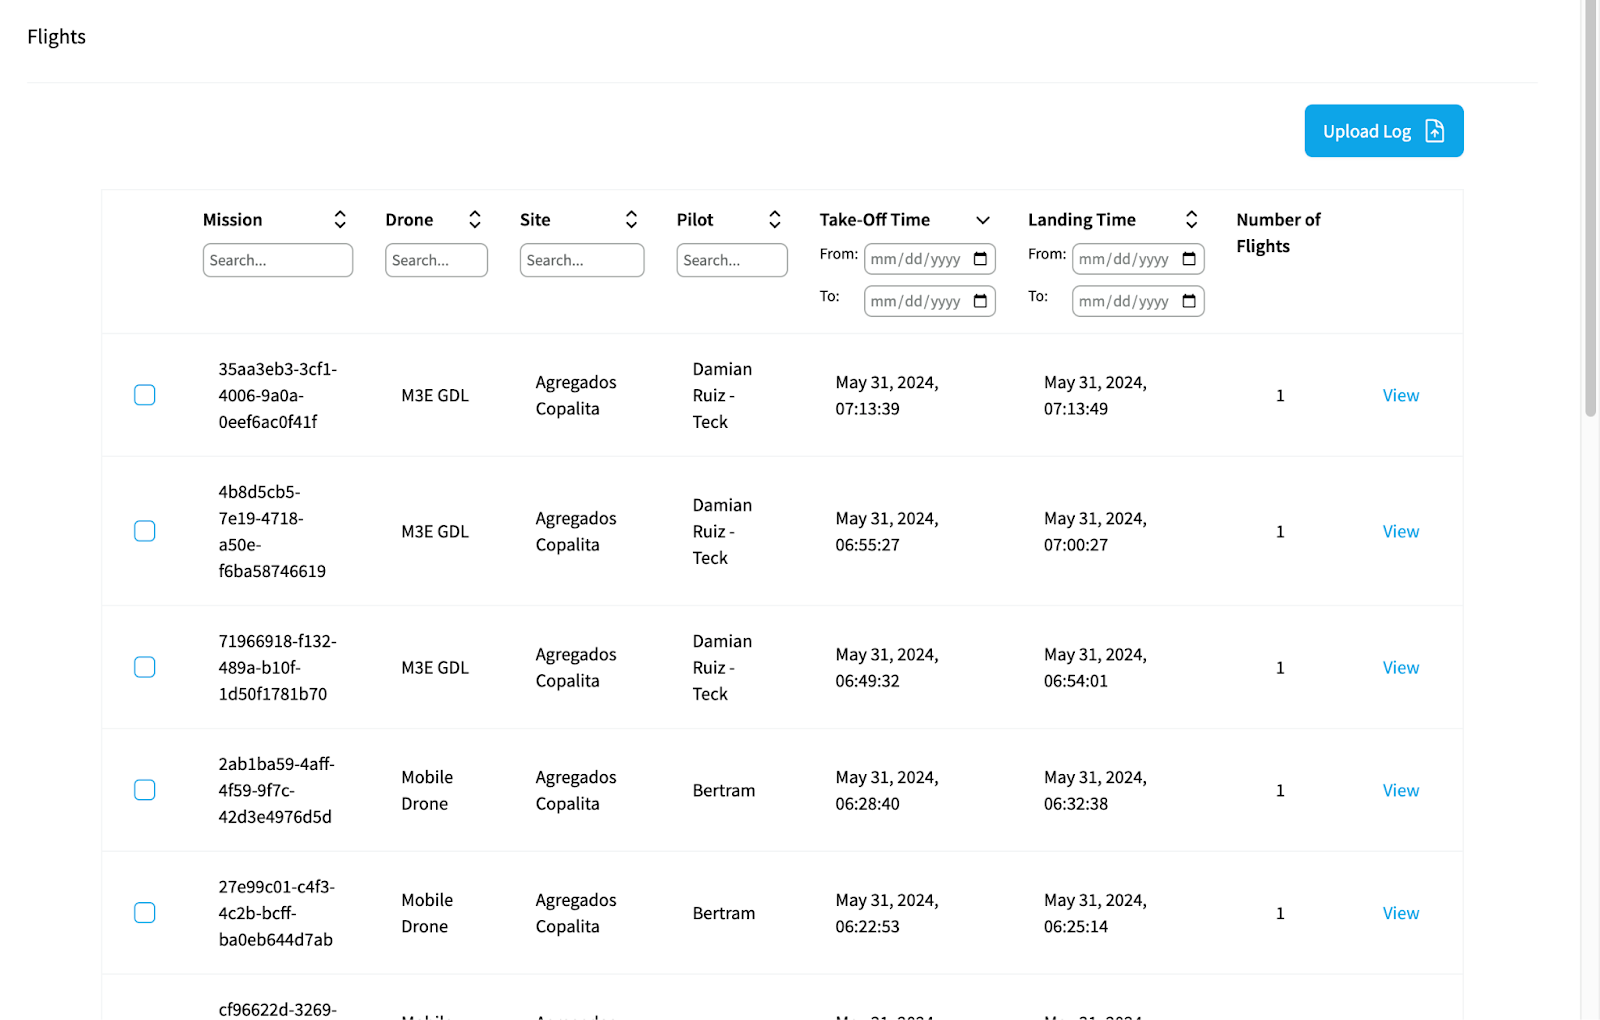The image size is (1600, 1020).
Task: Sort by Pilot column arrows
Action: click(x=775, y=219)
